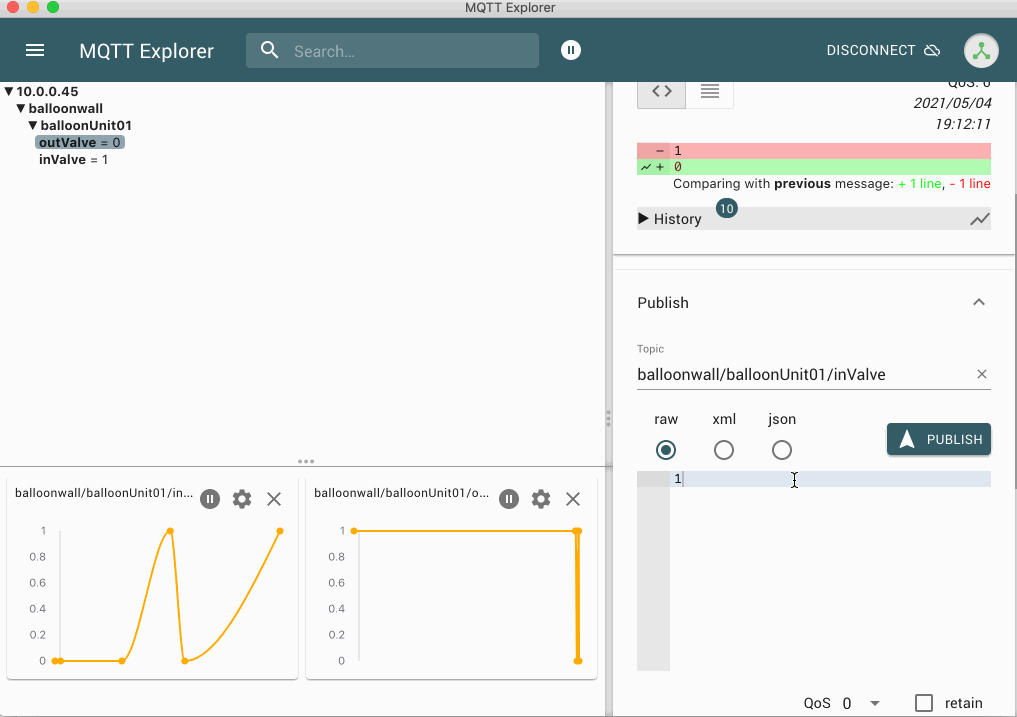Select the raw payload format
The image size is (1017, 717).
[x=665, y=450]
